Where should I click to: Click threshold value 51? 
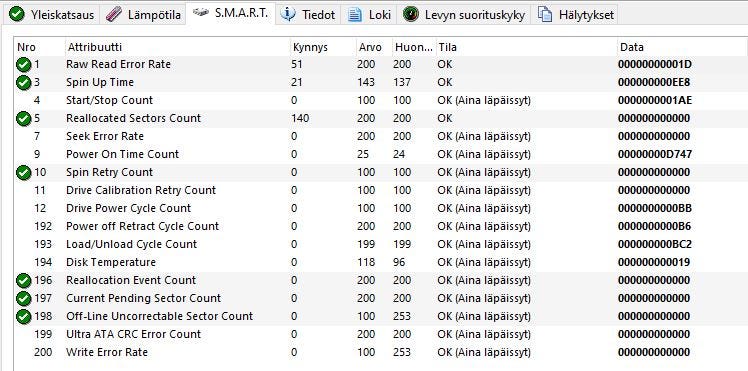[x=297, y=64]
